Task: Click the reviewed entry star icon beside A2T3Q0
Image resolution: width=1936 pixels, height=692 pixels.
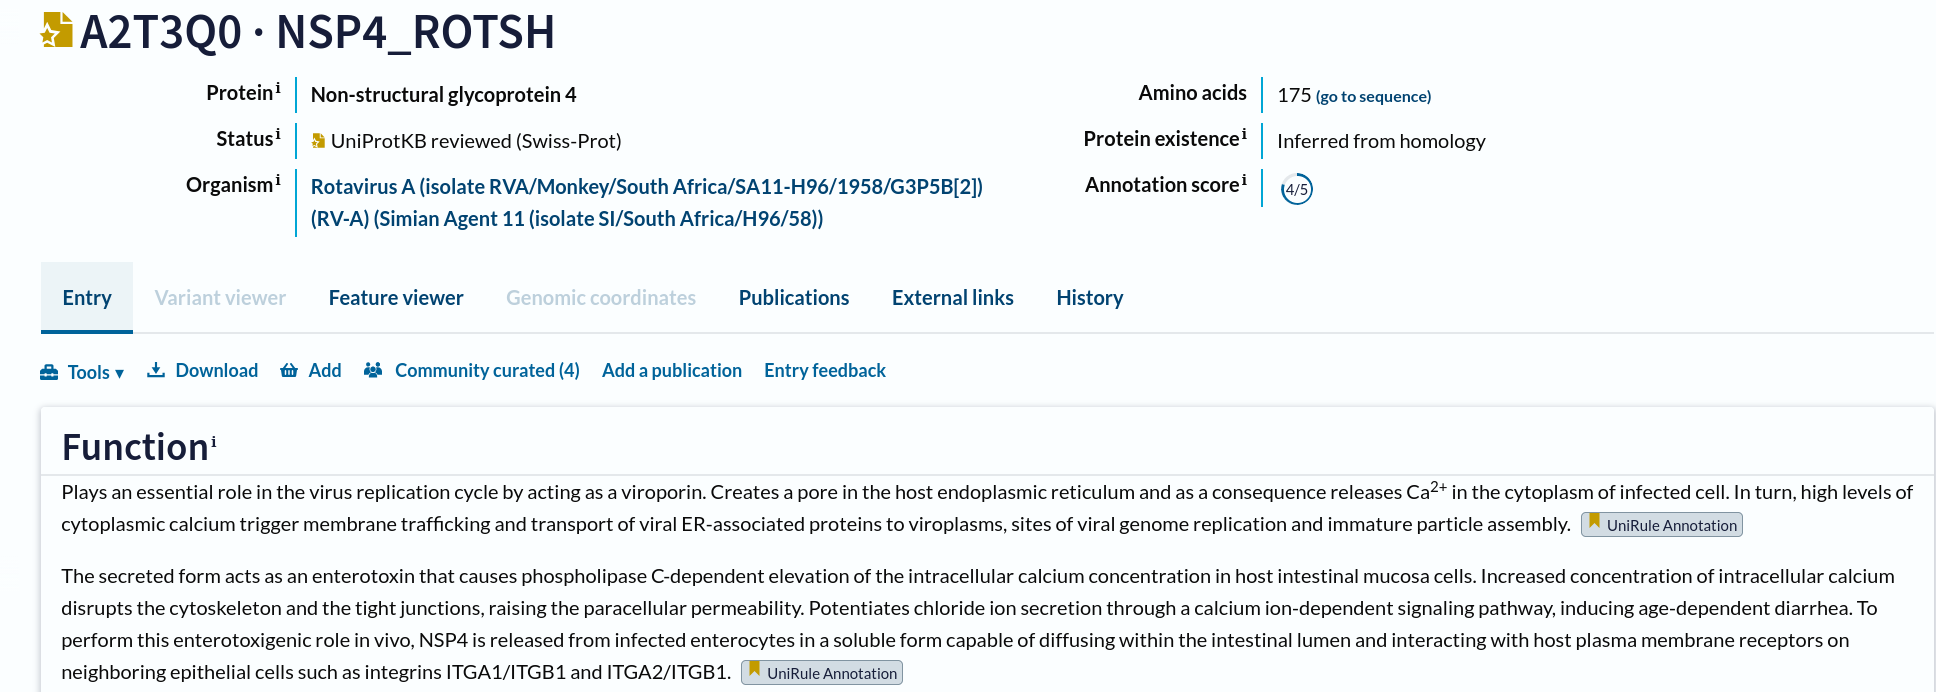Action: tap(56, 30)
